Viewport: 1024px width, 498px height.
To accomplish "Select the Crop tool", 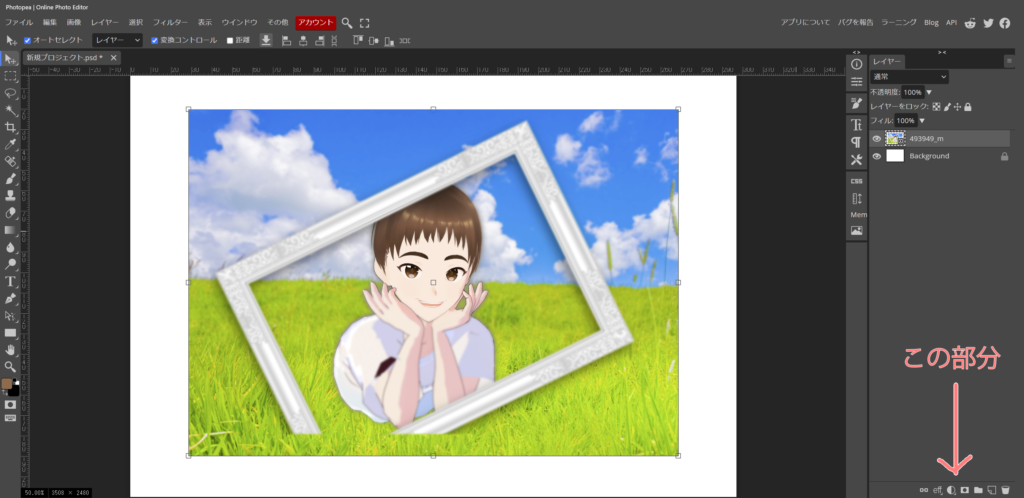I will (x=10, y=127).
